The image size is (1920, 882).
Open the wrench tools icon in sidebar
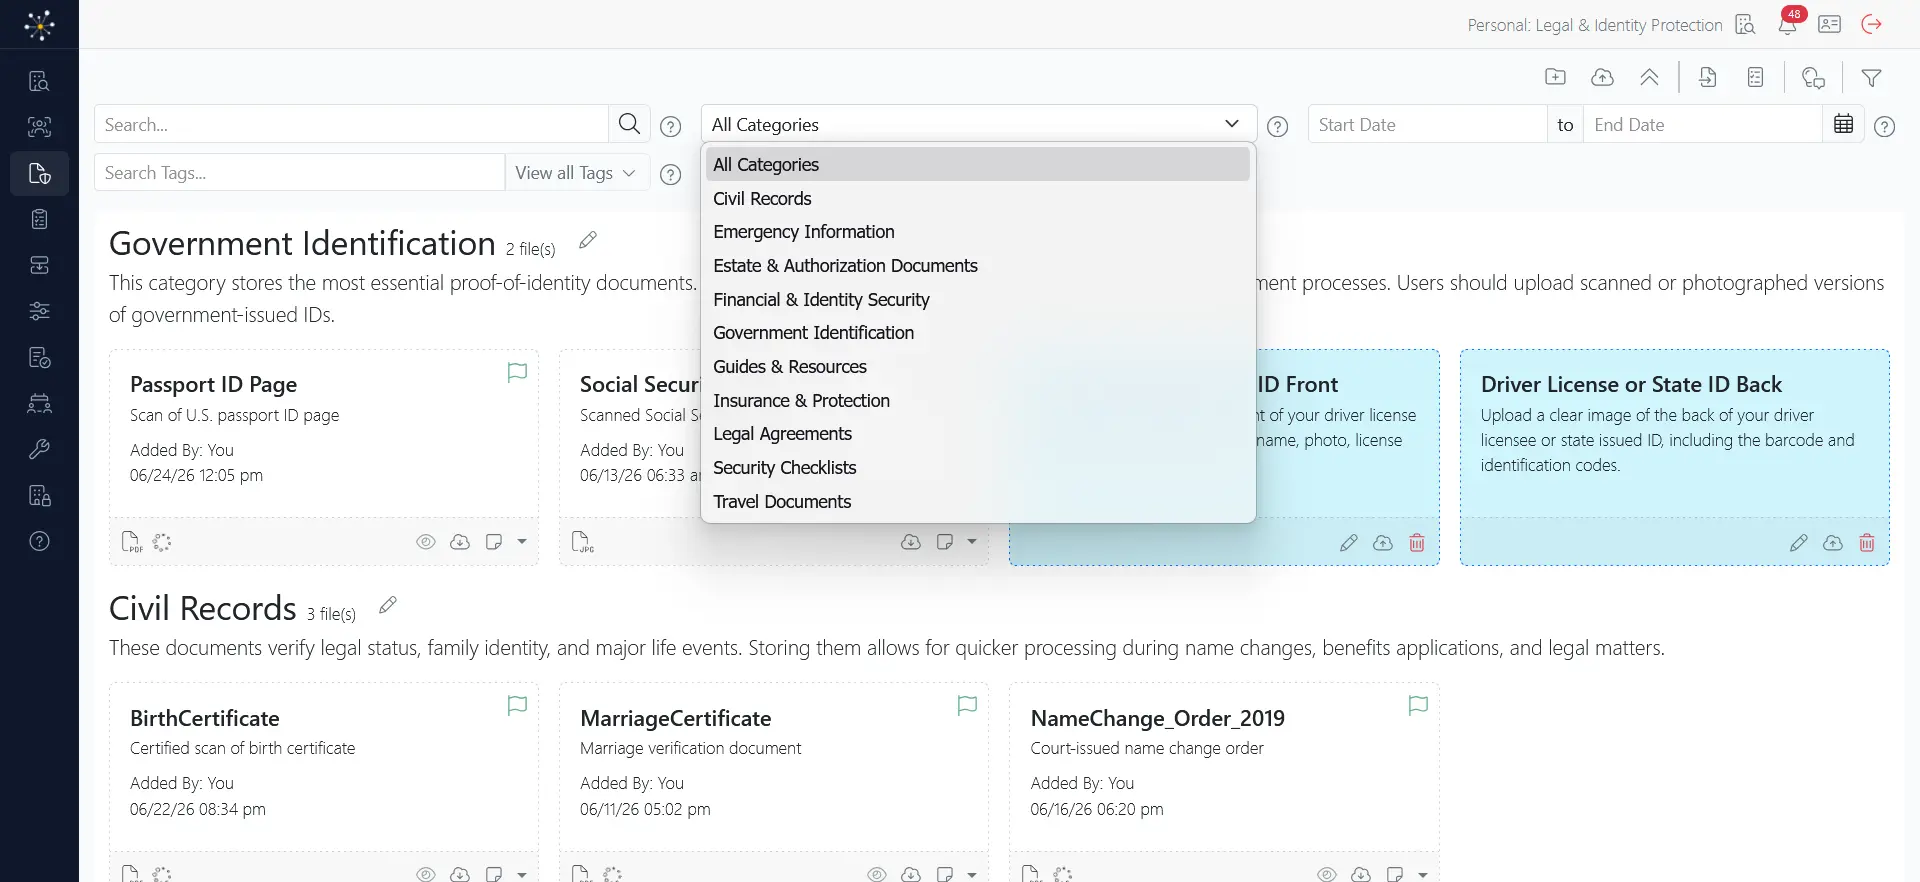tap(39, 450)
